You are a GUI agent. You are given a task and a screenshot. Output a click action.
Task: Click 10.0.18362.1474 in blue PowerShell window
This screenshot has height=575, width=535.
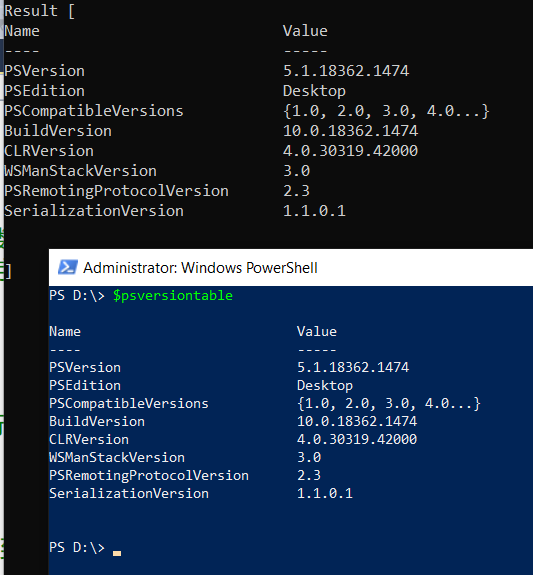coord(357,421)
